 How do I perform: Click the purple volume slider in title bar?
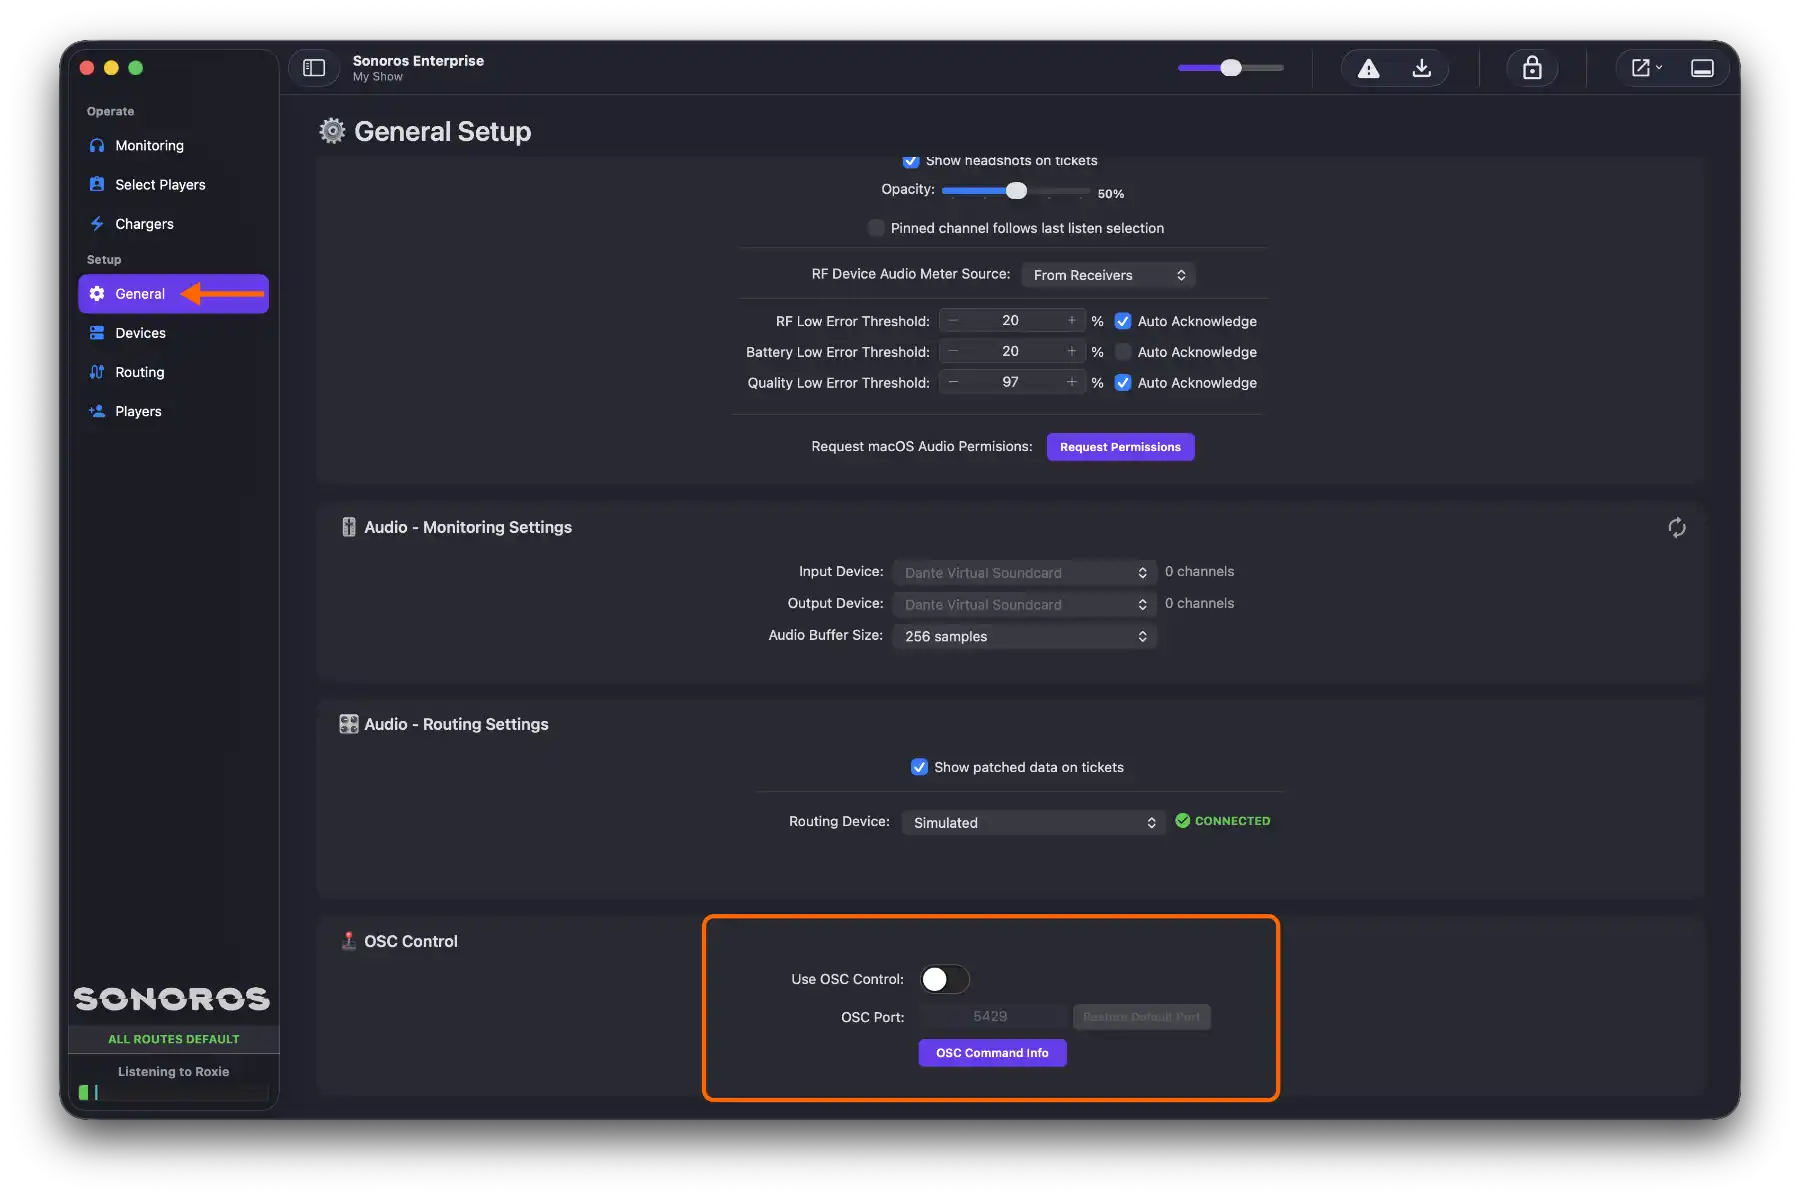click(x=1230, y=68)
